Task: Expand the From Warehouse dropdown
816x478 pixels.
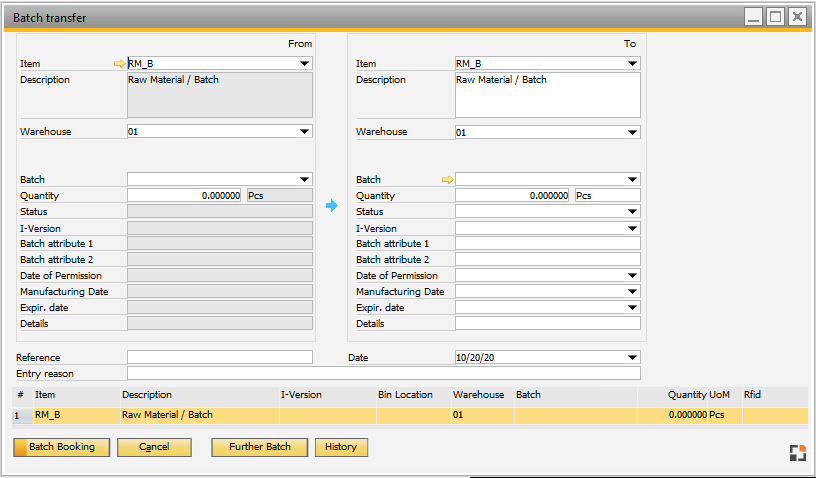Action: [305, 132]
